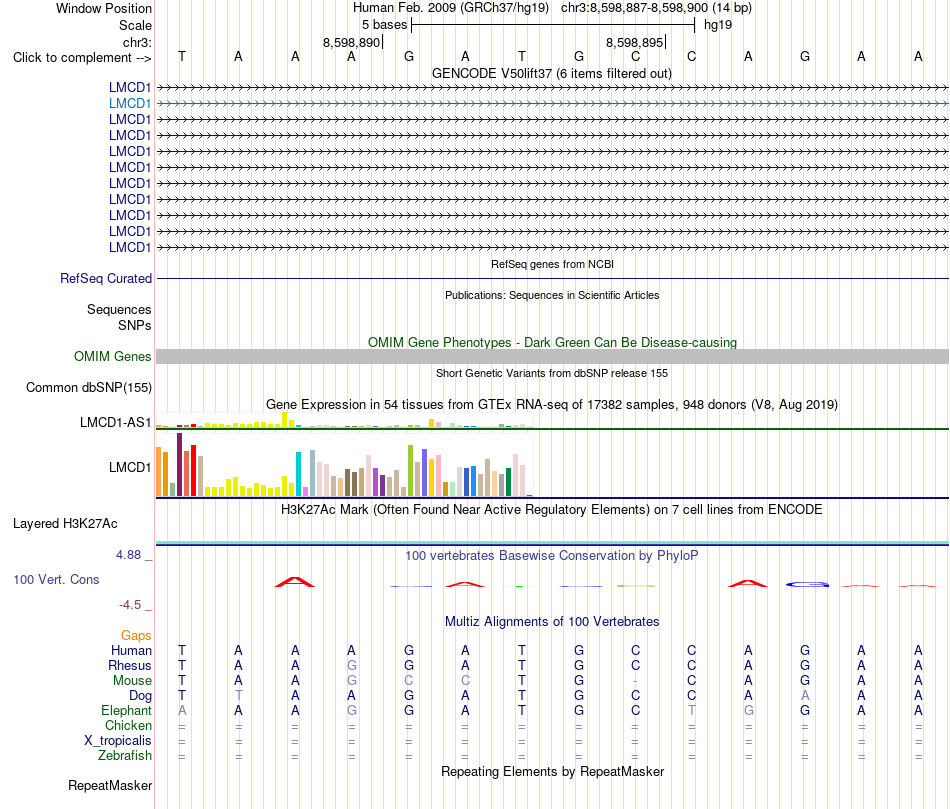Click the X_tropicalis alignment row label
This screenshot has height=809, width=950.
click(x=118, y=741)
